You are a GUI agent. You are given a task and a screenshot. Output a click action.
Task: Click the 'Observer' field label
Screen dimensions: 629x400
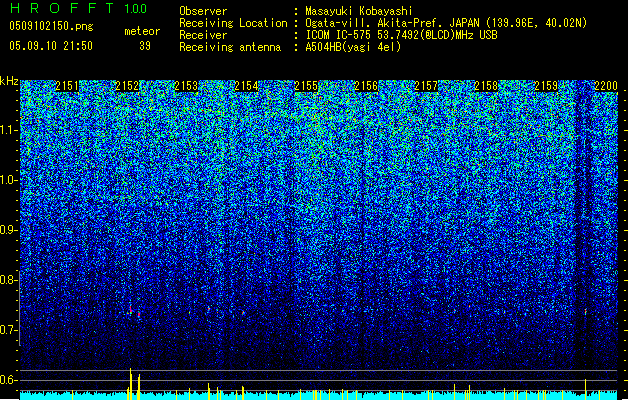click(x=203, y=11)
